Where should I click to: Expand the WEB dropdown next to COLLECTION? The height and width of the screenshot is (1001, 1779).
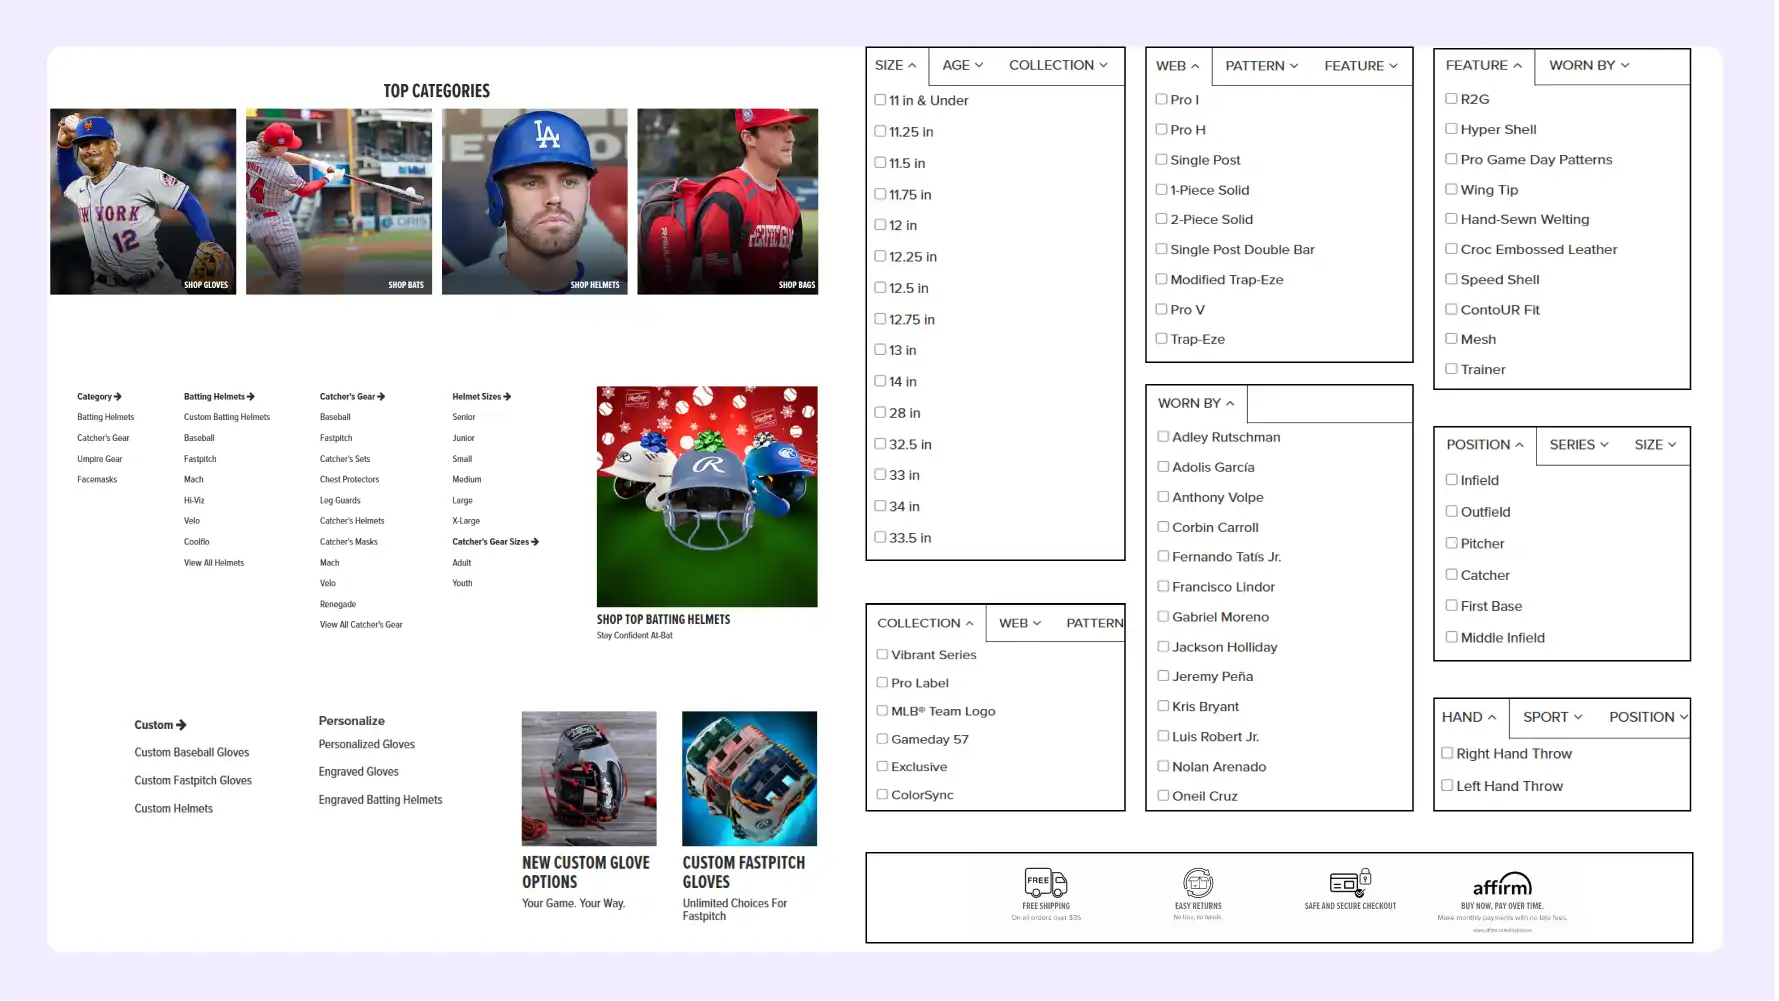coord(1020,623)
